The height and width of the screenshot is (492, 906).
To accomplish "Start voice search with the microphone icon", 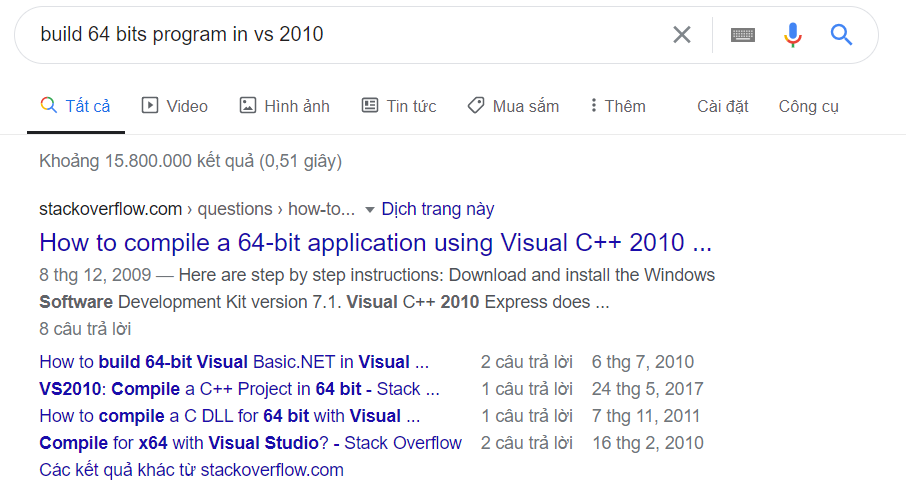I will [793, 35].
